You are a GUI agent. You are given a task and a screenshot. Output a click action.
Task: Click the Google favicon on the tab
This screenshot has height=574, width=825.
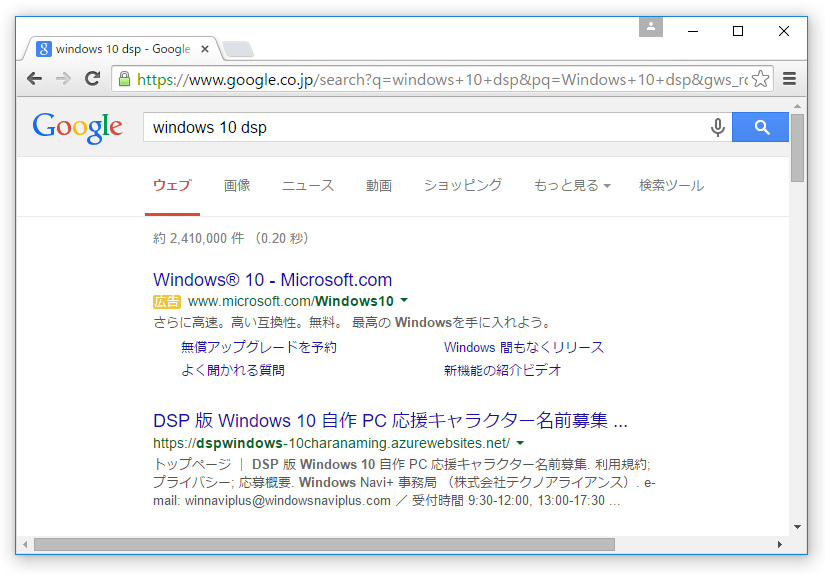click(44, 49)
